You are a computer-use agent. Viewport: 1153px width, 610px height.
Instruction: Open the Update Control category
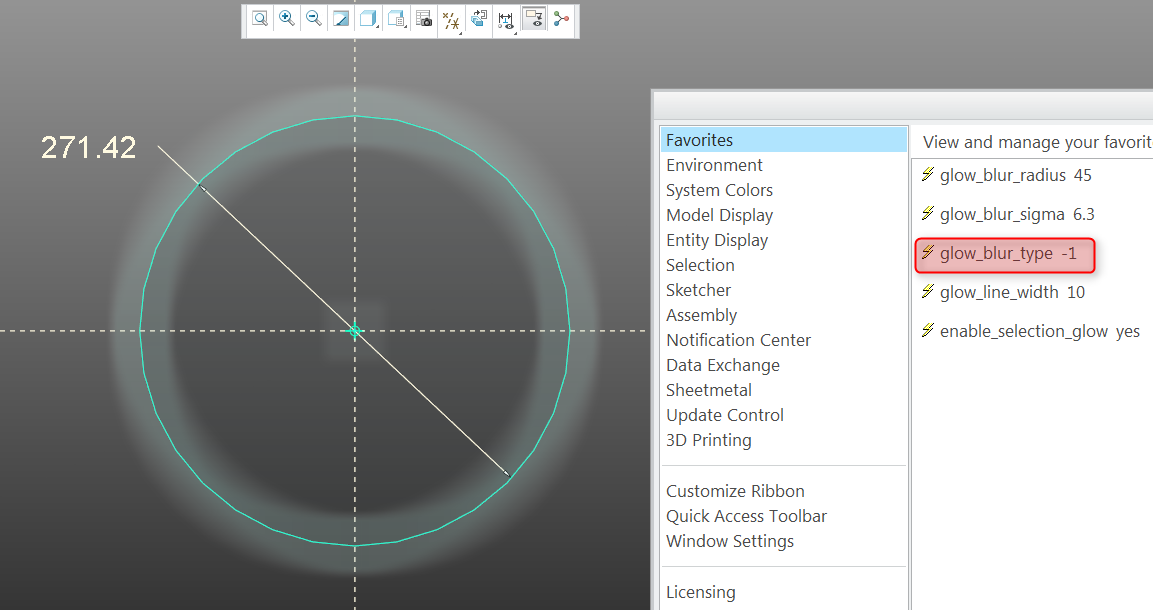(724, 415)
